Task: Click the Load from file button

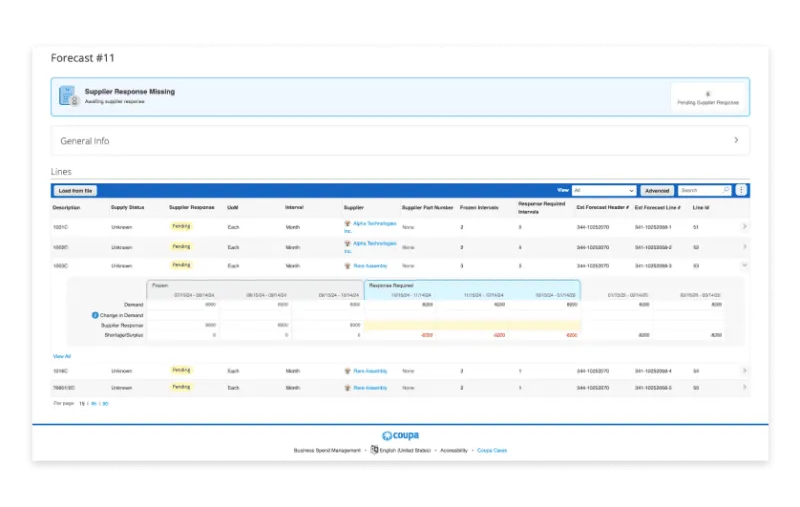Action: point(75,191)
